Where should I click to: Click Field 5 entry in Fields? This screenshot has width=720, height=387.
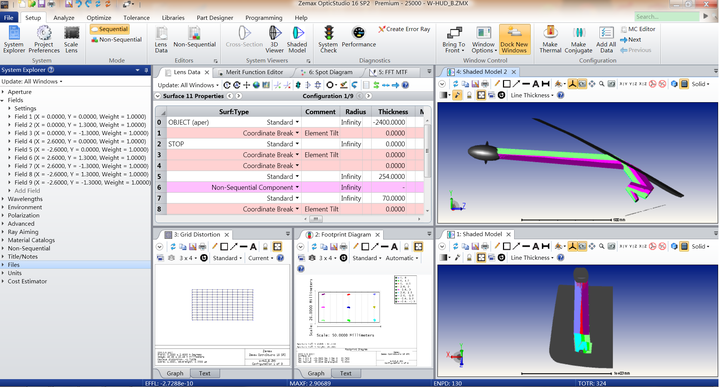point(80,150)
